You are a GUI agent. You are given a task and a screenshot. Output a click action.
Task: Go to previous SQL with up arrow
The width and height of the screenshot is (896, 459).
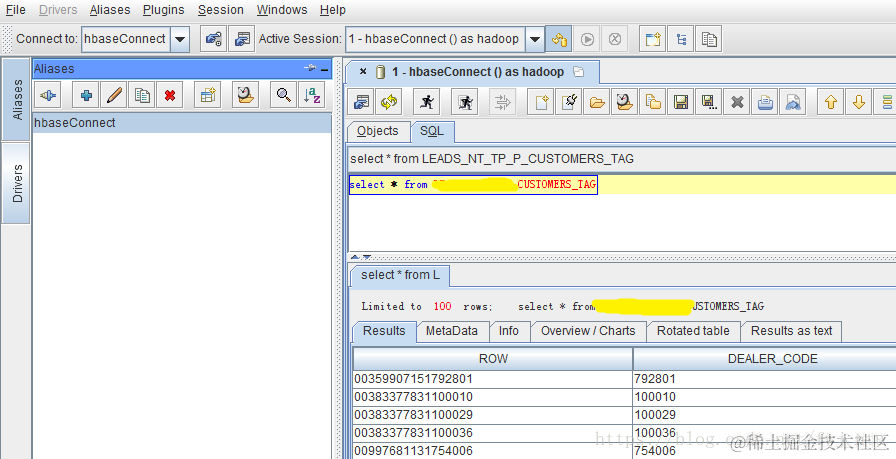tap(831, 102)
